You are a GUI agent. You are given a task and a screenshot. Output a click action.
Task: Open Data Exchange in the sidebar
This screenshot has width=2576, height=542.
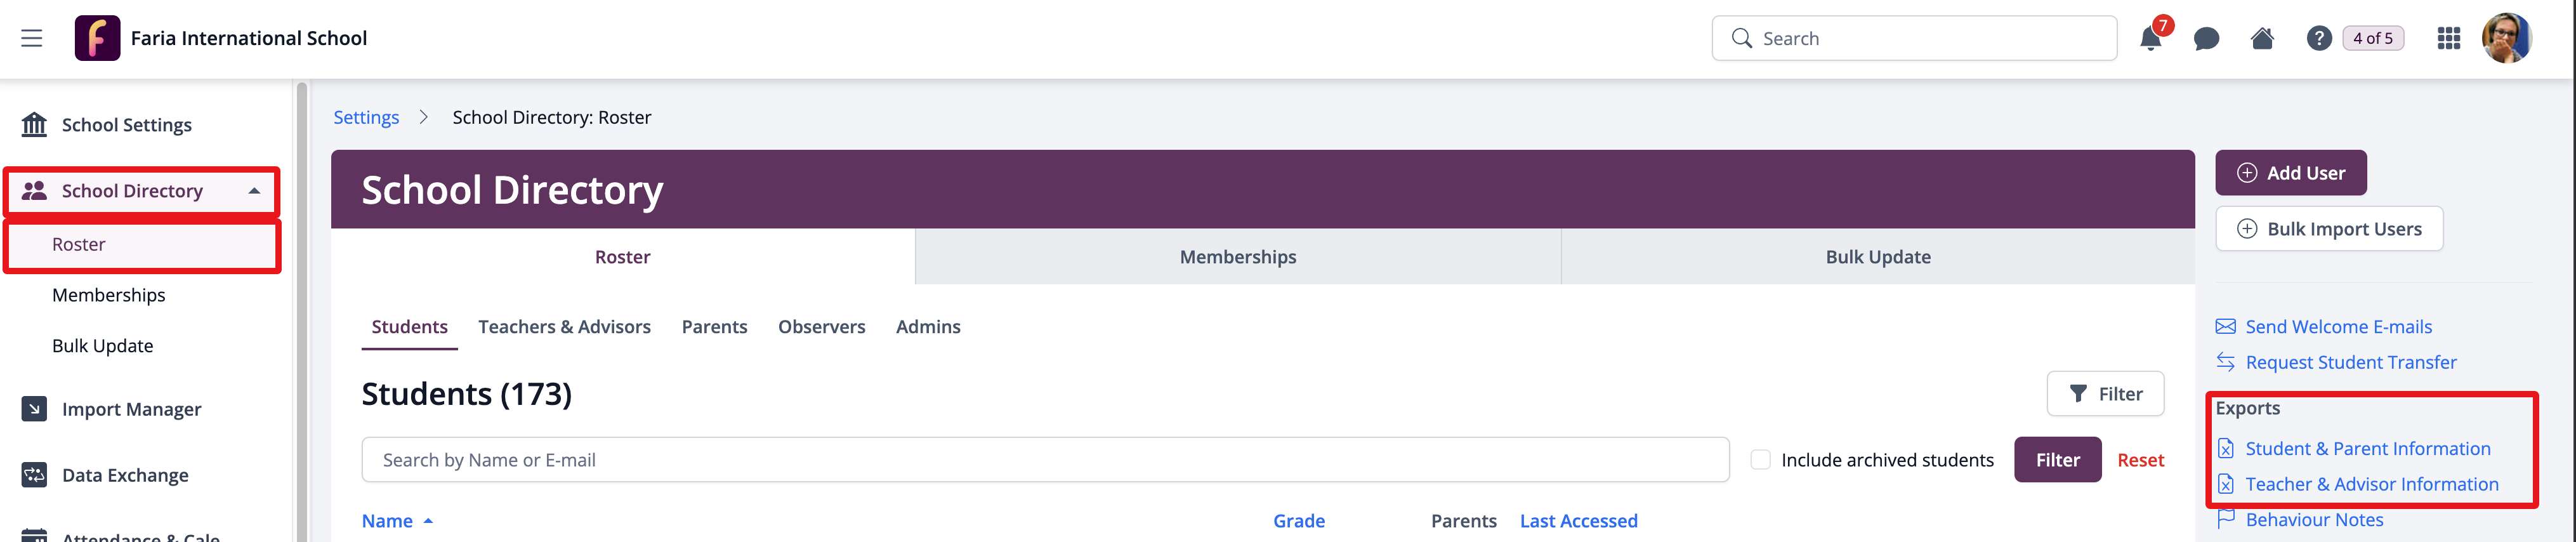click(125, 475)
